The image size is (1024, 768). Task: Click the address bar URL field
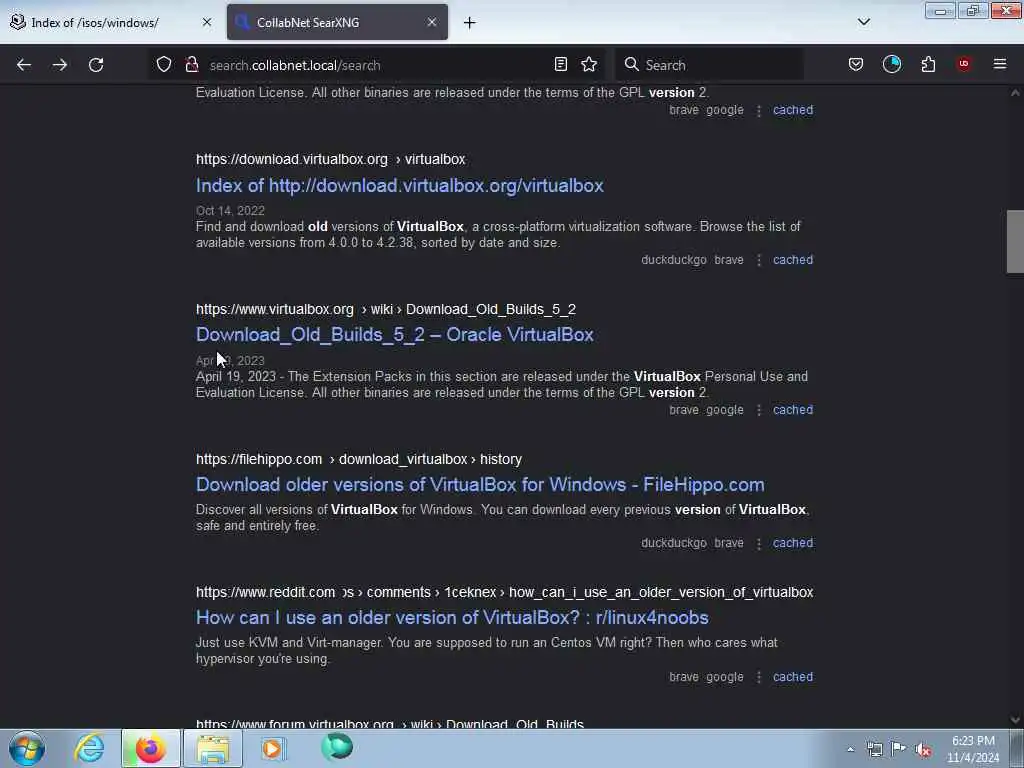[x=376, y=65]
